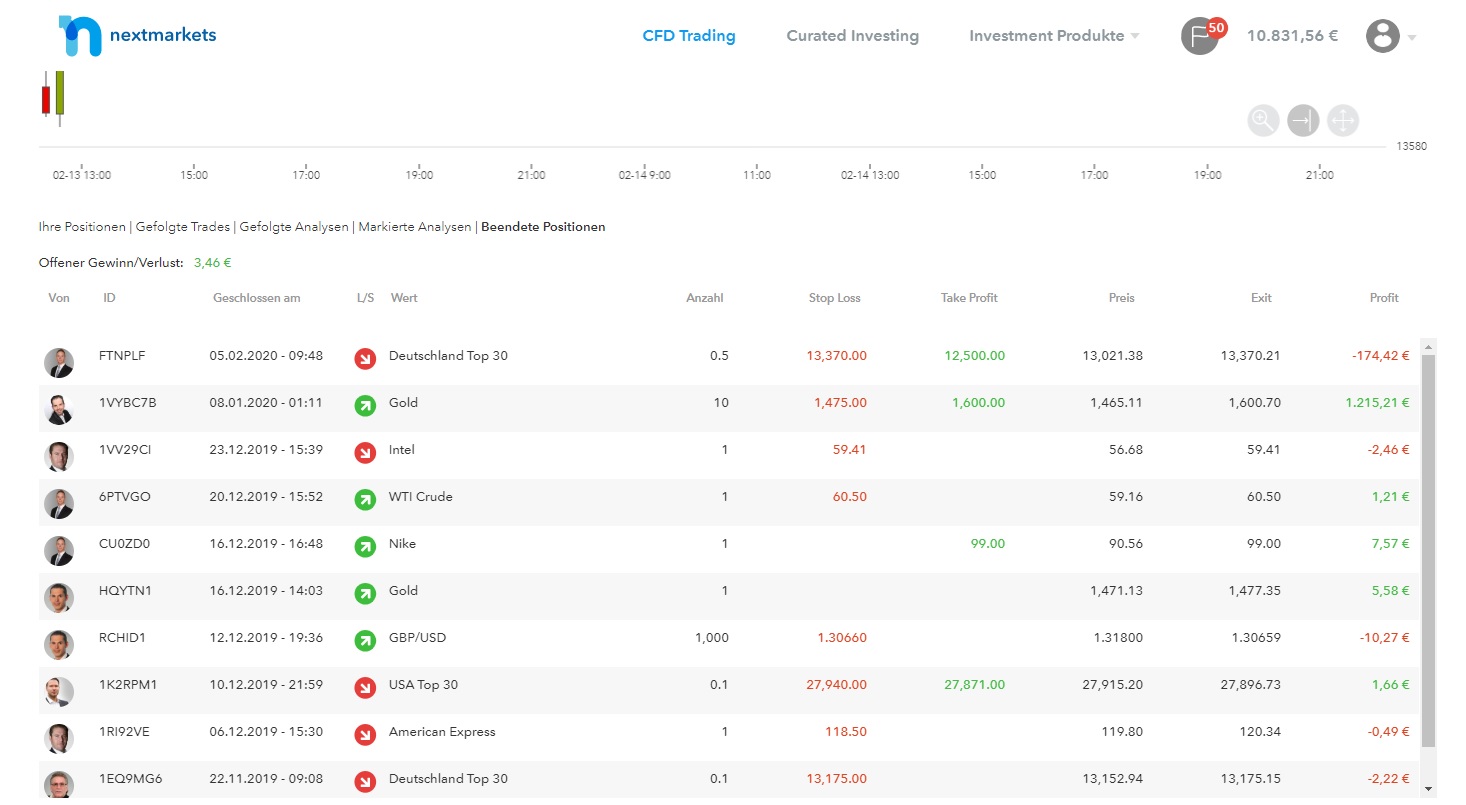Open the notifications flag icon with badge 50
This screenshot has width=1466, height=805.
pos(1202,36)
